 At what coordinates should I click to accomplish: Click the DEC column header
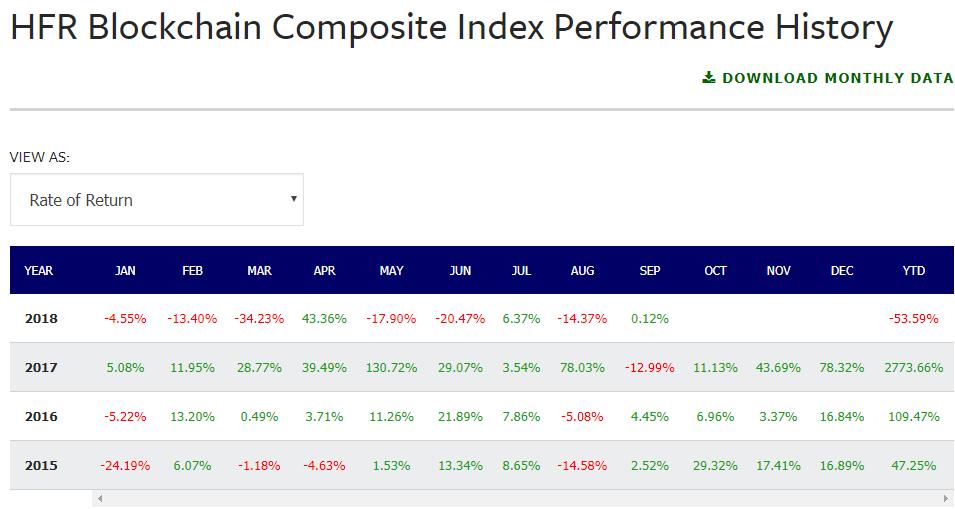842,270
